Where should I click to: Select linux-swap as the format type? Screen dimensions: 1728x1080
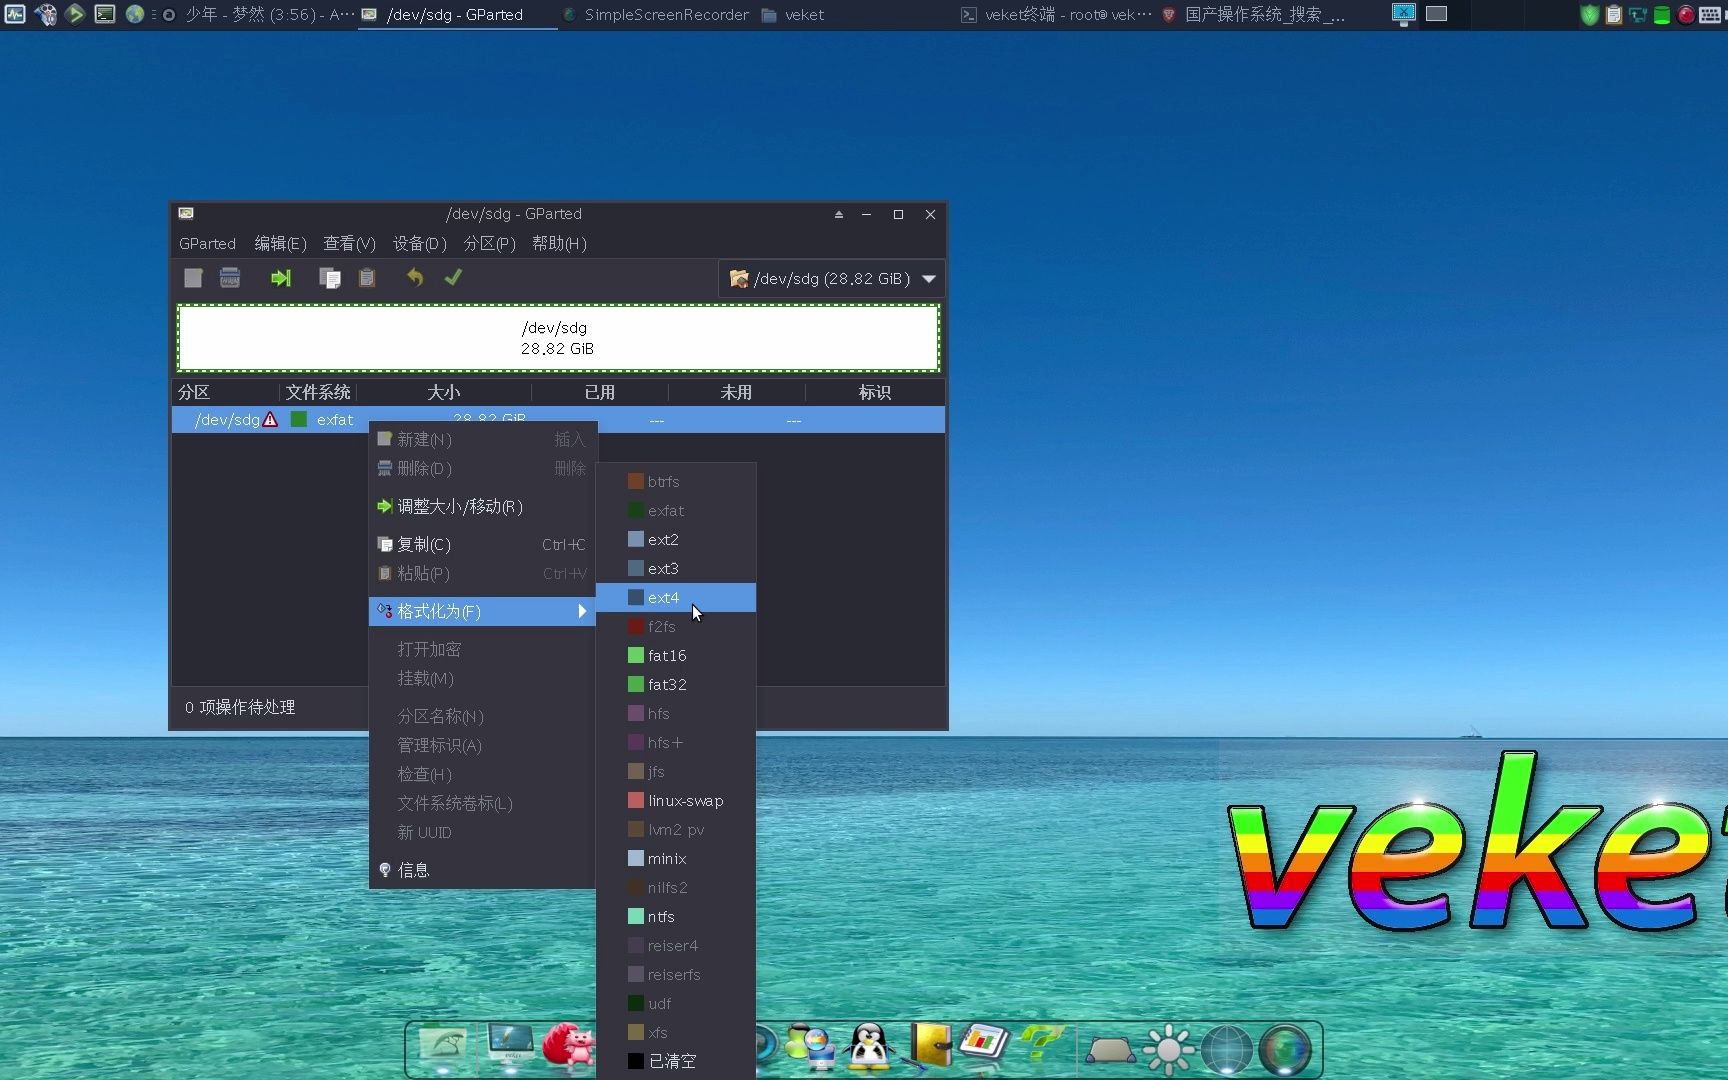(x=676, y=801)
